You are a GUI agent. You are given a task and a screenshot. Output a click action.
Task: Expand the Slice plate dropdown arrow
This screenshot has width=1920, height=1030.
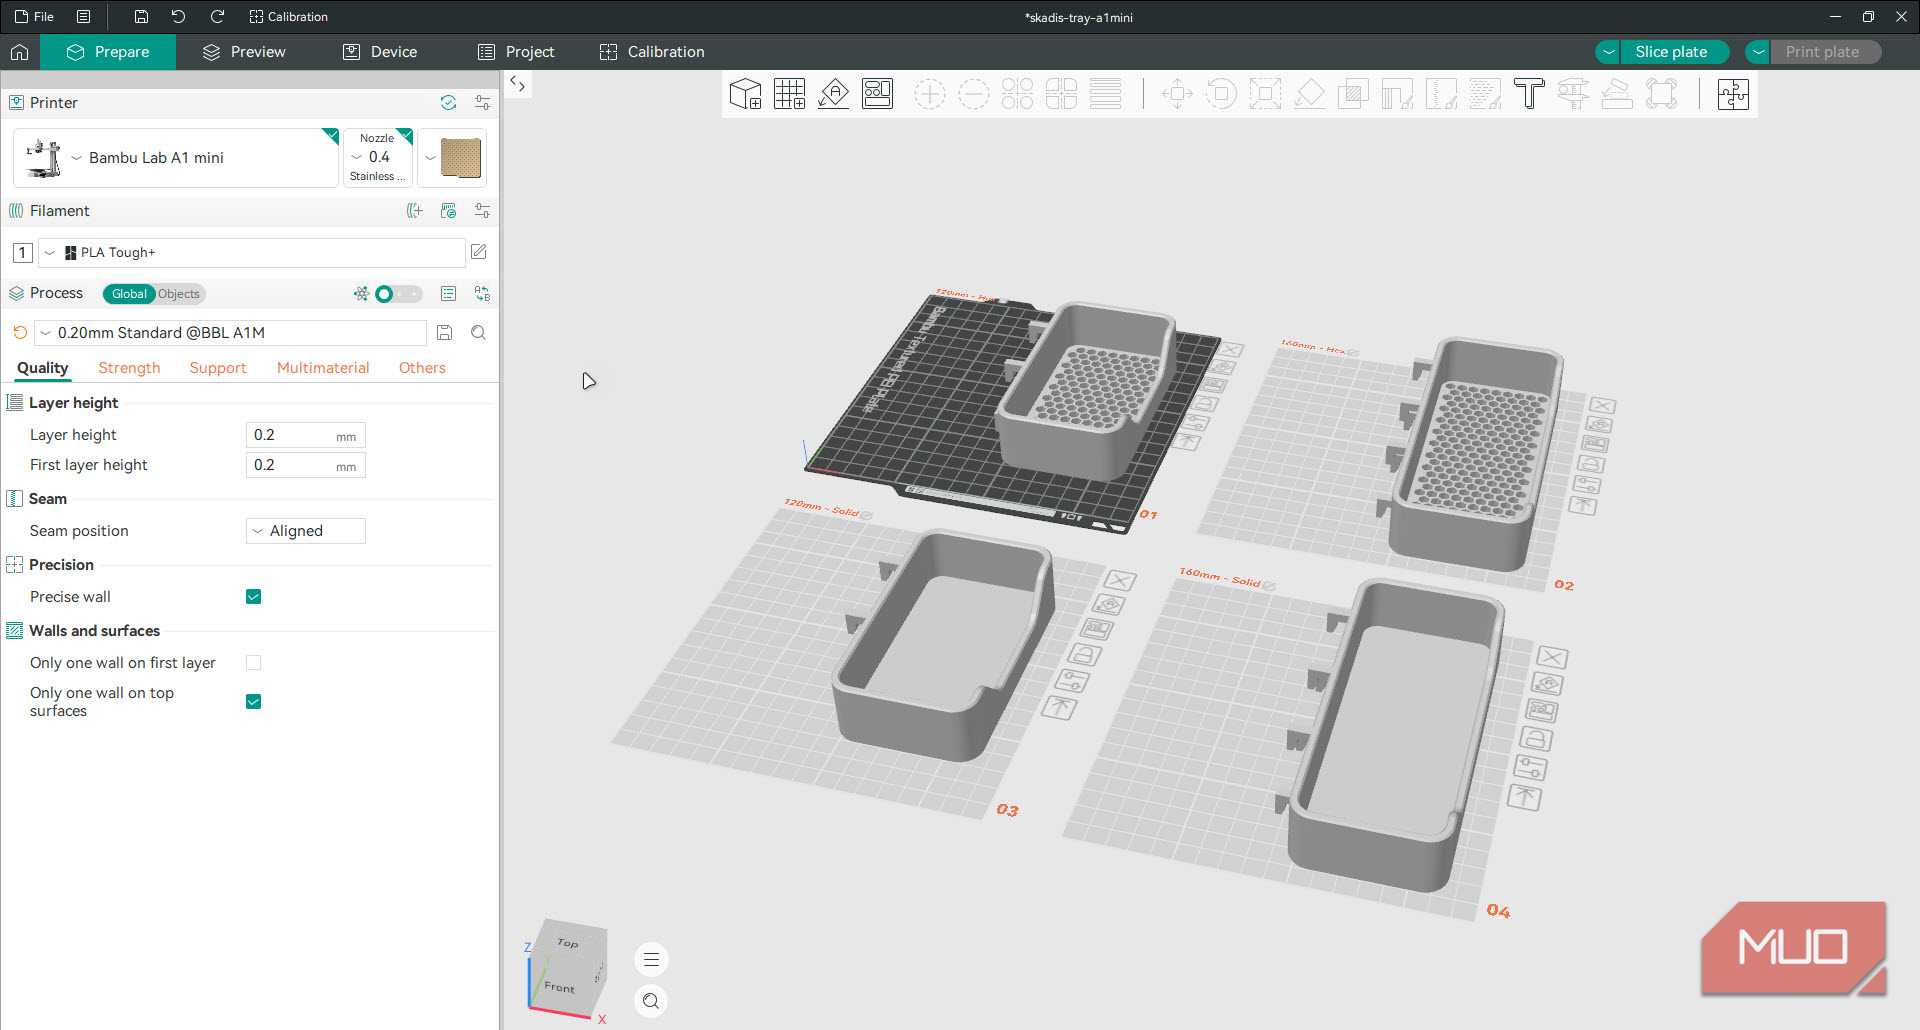tap(1609, 52)
